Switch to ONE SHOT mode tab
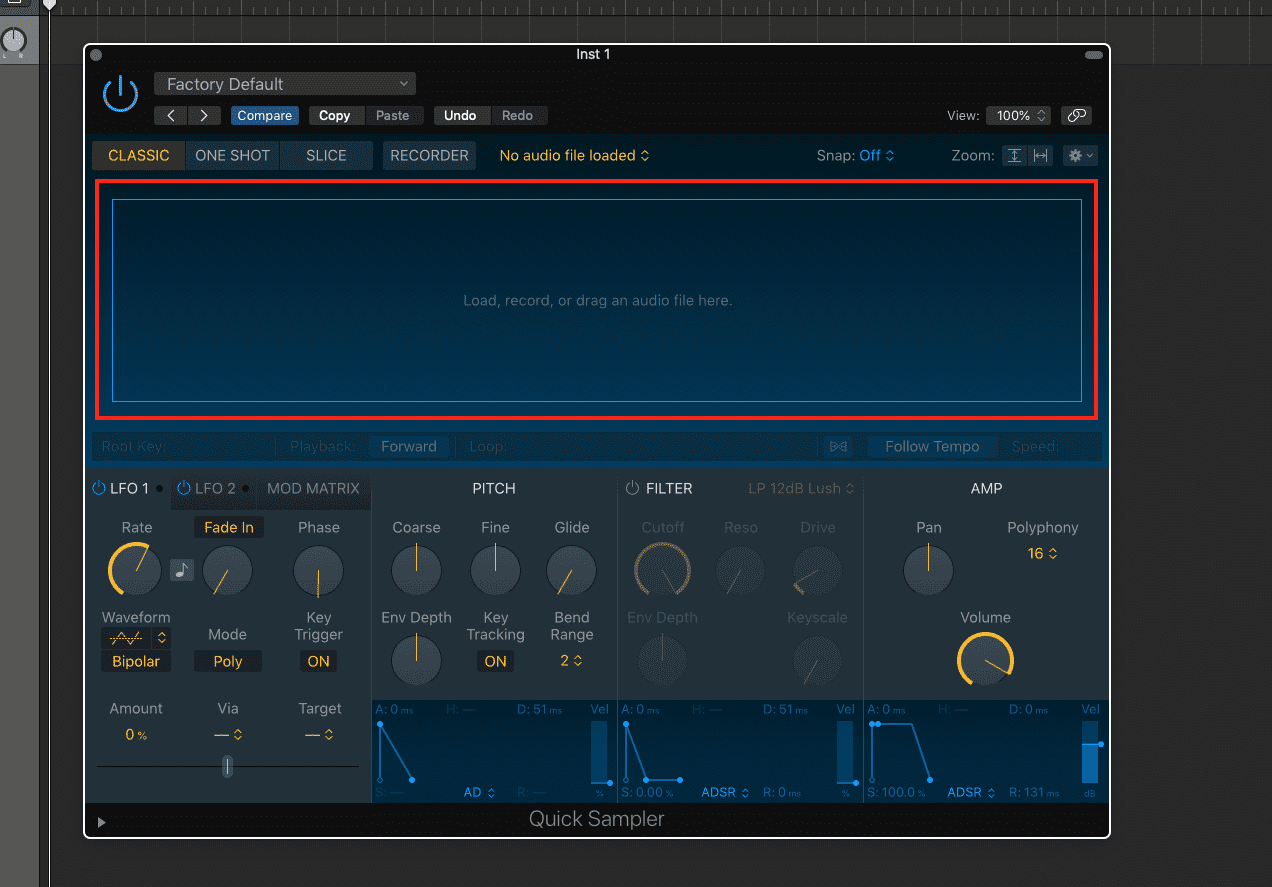Image resolution: width=1272 pixels, height=887 pixels. tap(232, 156)
